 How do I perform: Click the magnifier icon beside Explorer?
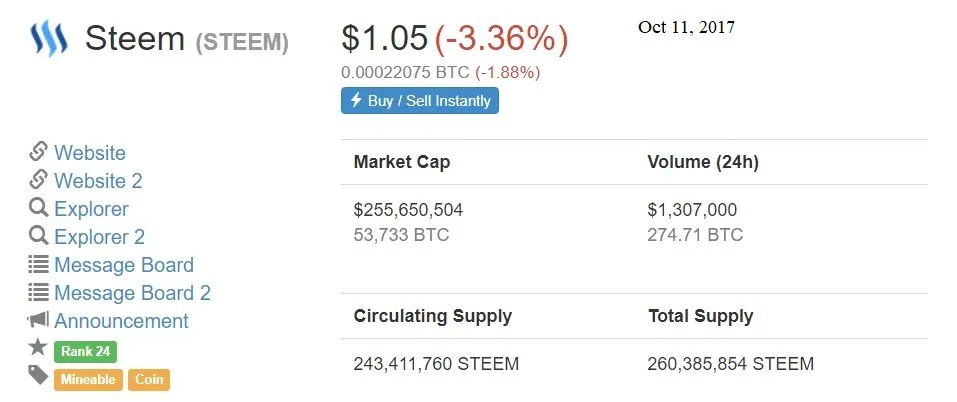[38, 208]
